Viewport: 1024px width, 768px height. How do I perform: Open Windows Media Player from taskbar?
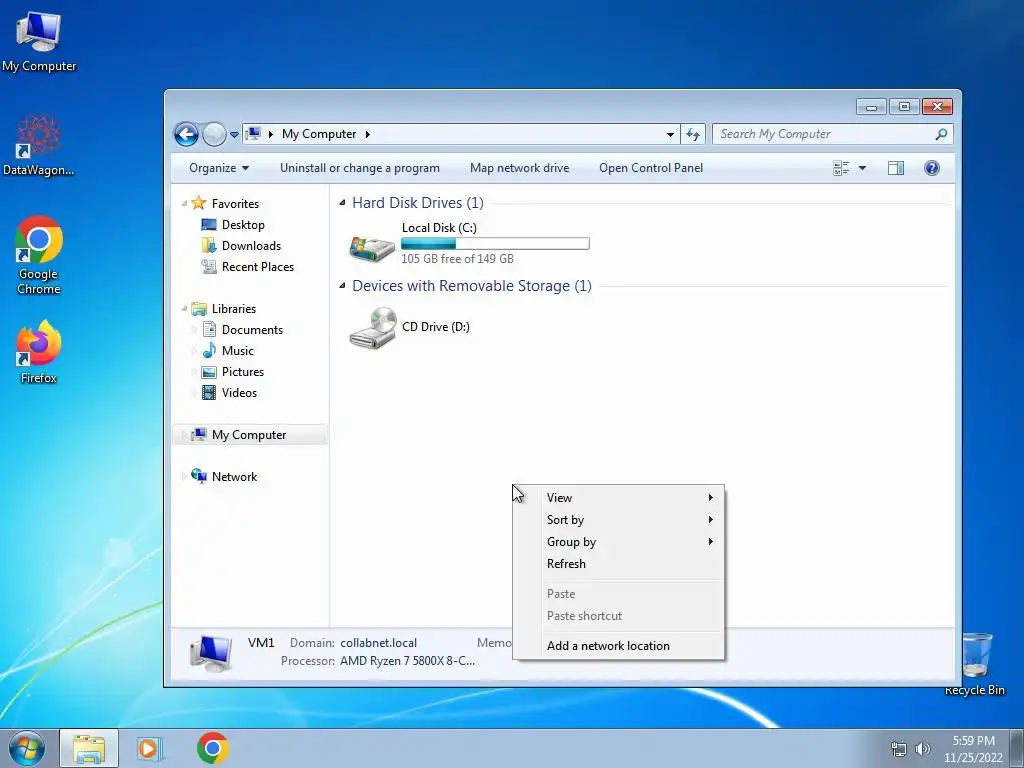tap(149, 748)
